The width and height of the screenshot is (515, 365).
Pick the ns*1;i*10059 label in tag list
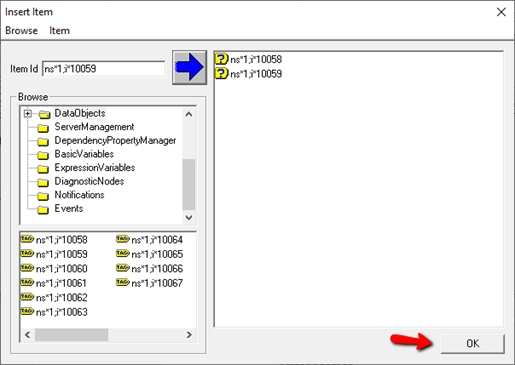click(x=61, y=254)
